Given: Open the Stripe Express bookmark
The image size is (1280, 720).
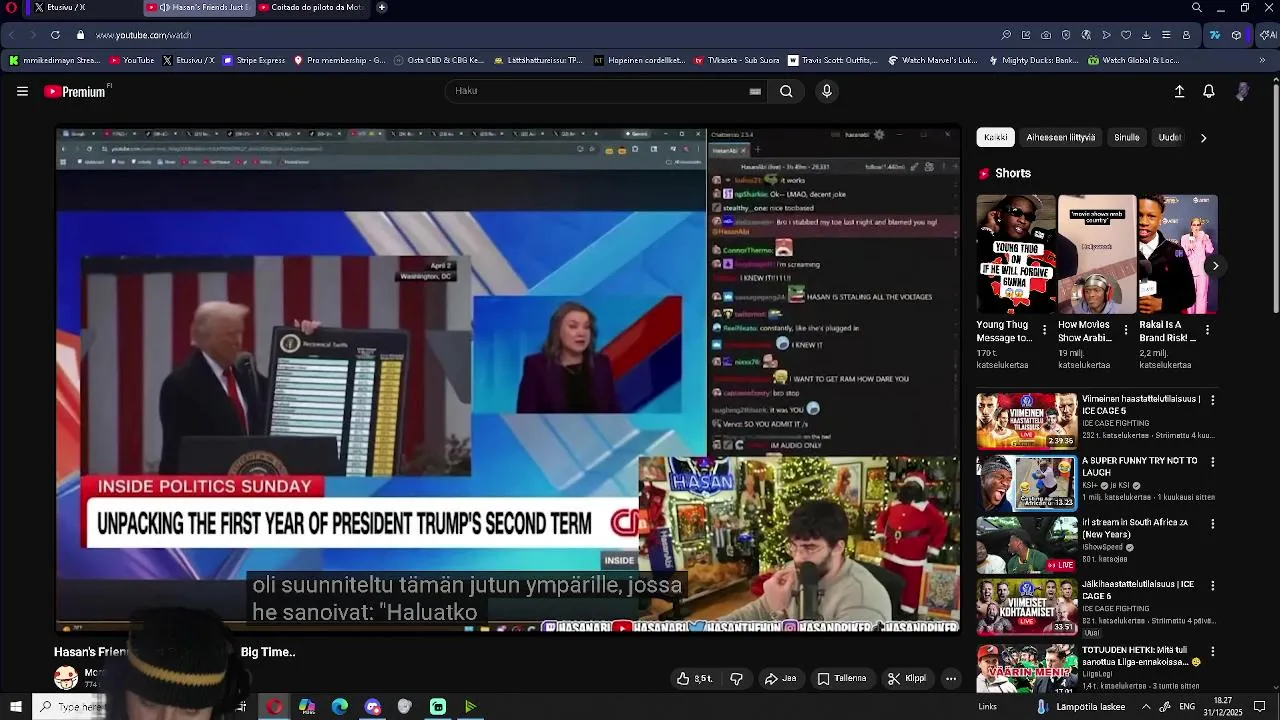Looking at the screenshot, I should (254, 60).
